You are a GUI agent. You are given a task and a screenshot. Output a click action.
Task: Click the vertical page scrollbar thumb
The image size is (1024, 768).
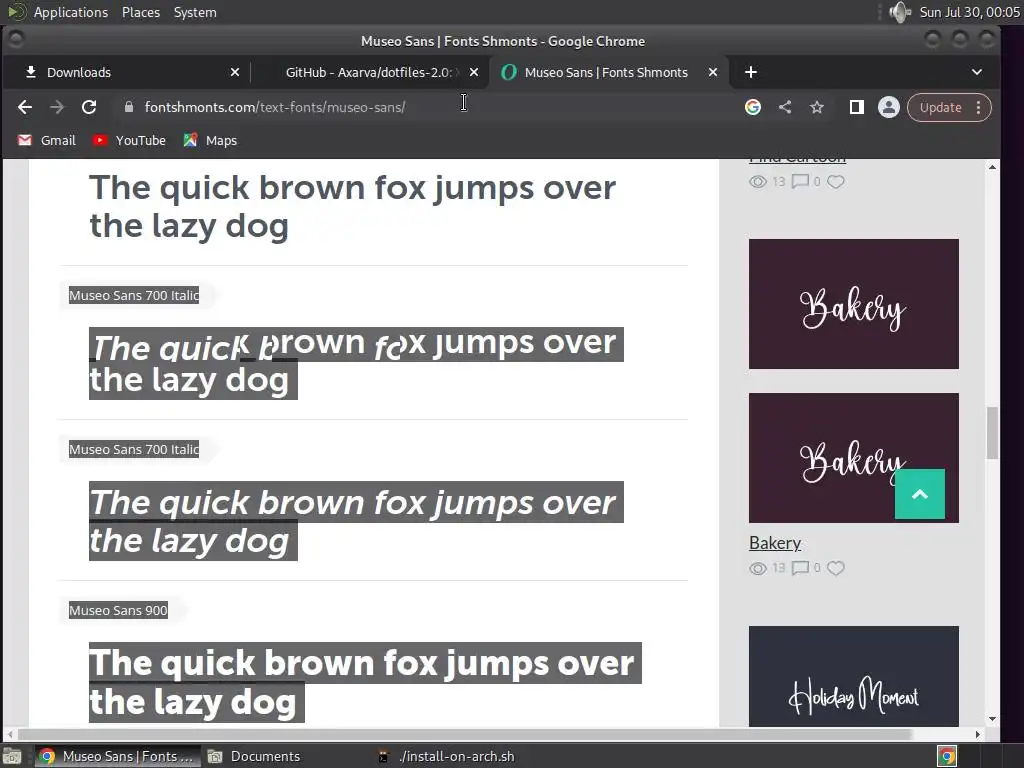[992, 433]
